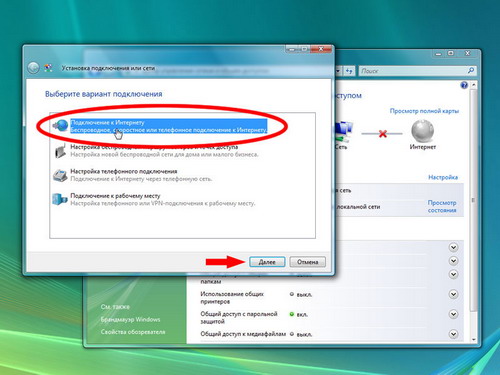Select the dial-up phone connection icon

[x=60, y=175]
